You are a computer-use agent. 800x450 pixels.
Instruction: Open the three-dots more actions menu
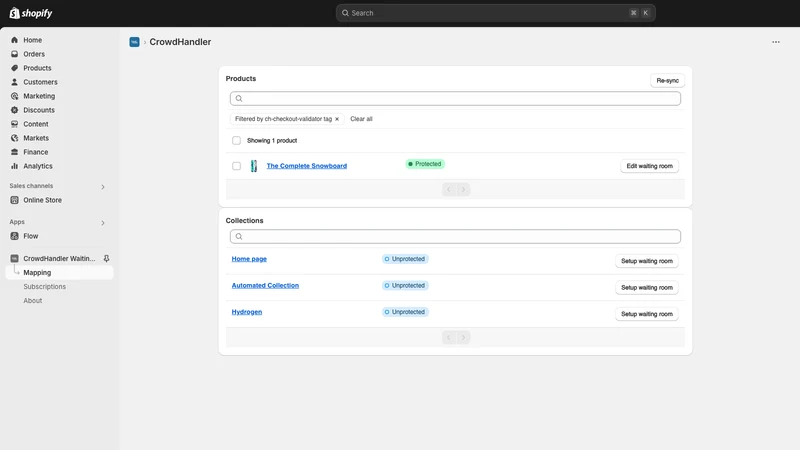[776, 42]
